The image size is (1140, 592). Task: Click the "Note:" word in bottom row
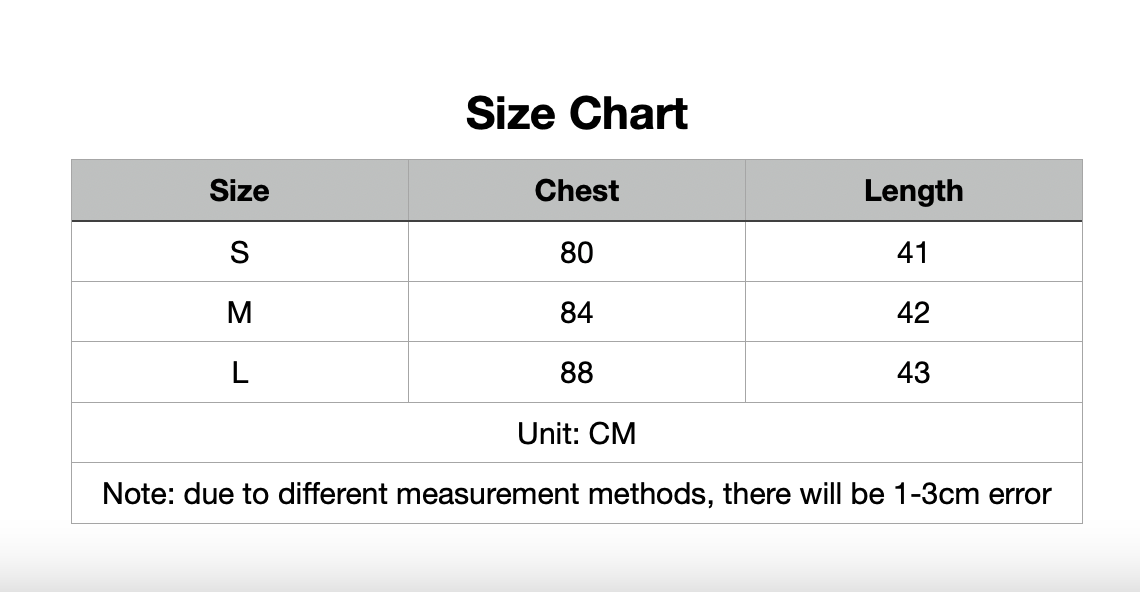(x=139, y=494)
